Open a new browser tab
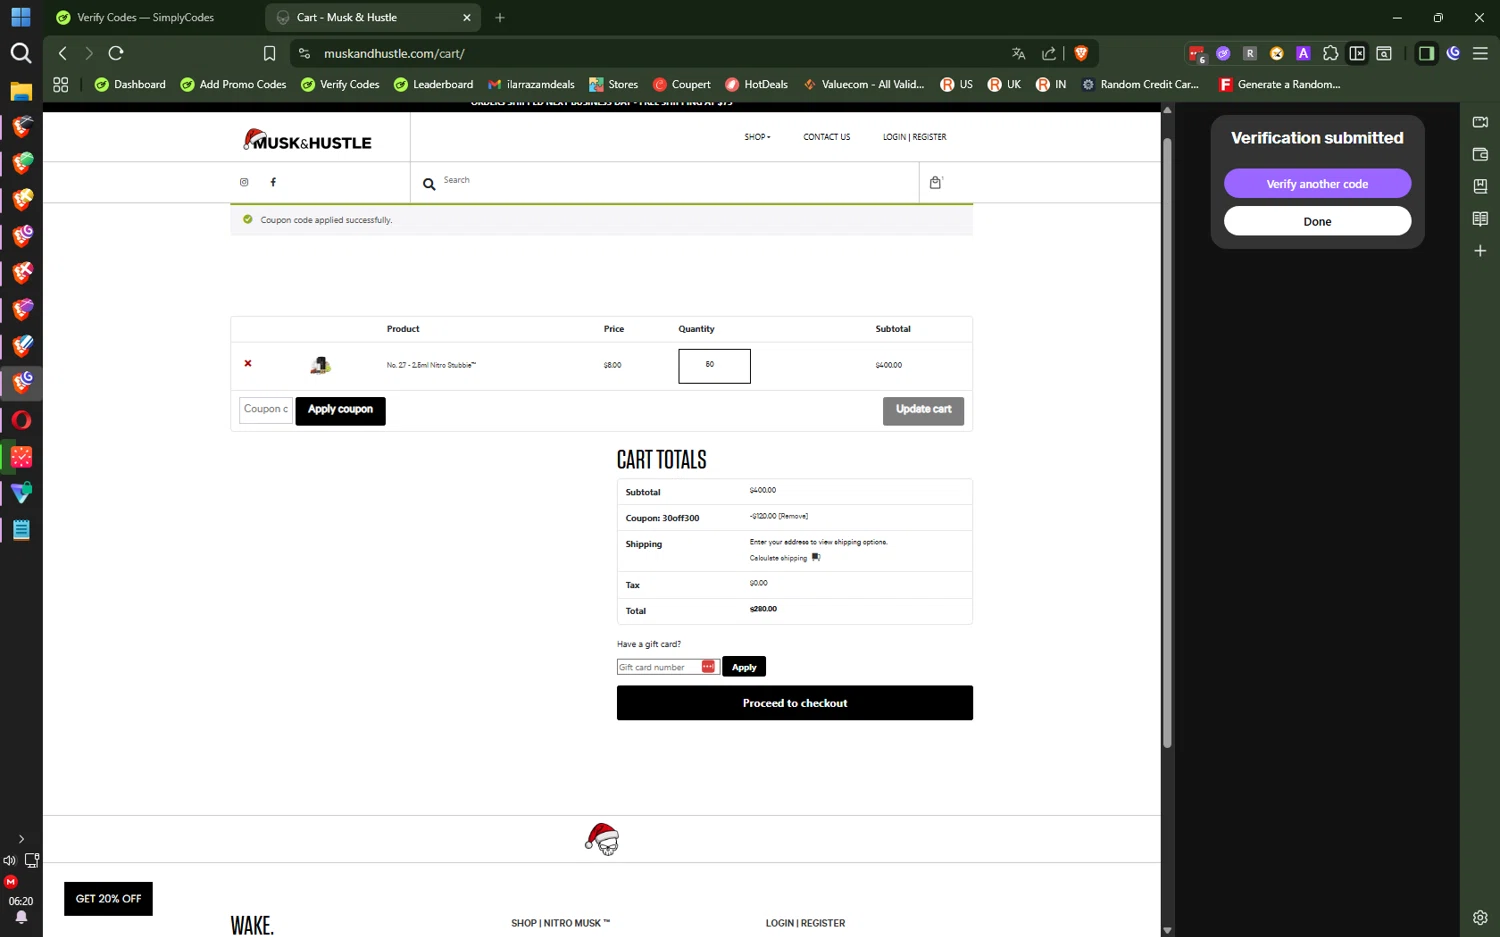 tap(500, 17)
